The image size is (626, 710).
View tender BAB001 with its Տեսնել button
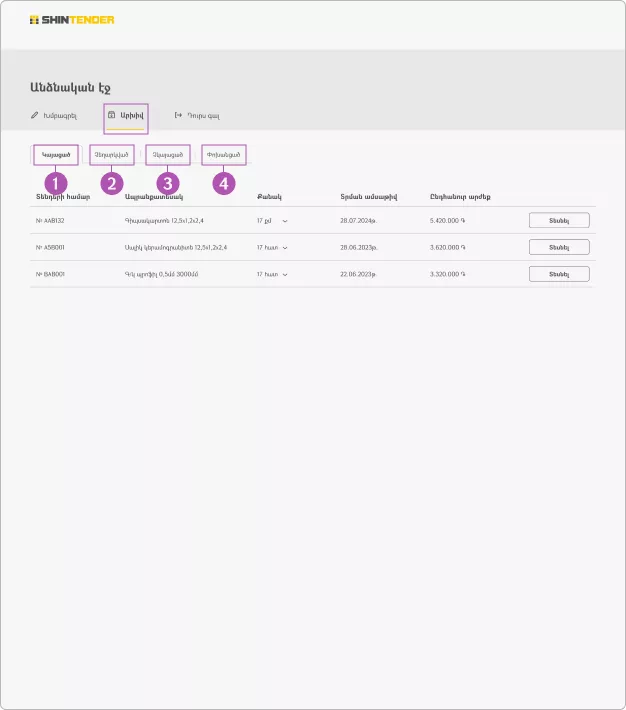[x=559, y=274]
